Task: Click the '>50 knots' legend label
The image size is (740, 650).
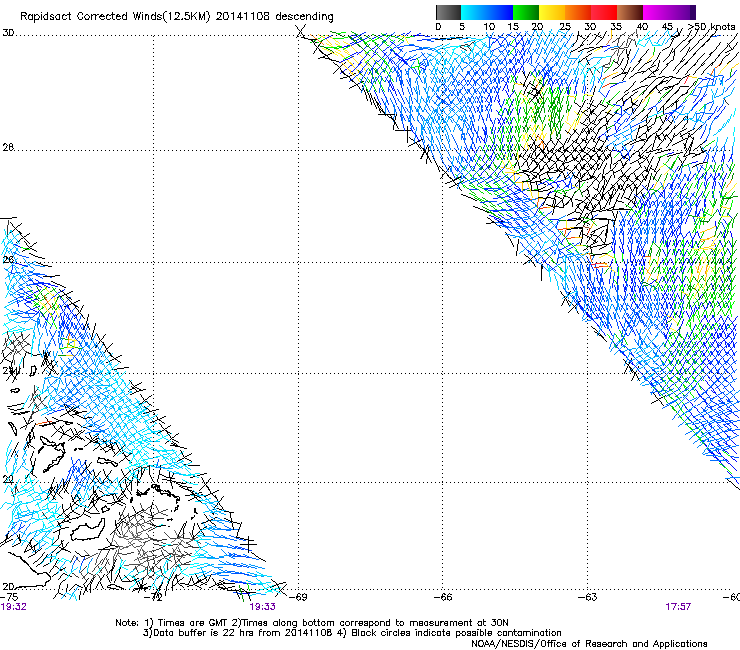Action: (711, 27)
